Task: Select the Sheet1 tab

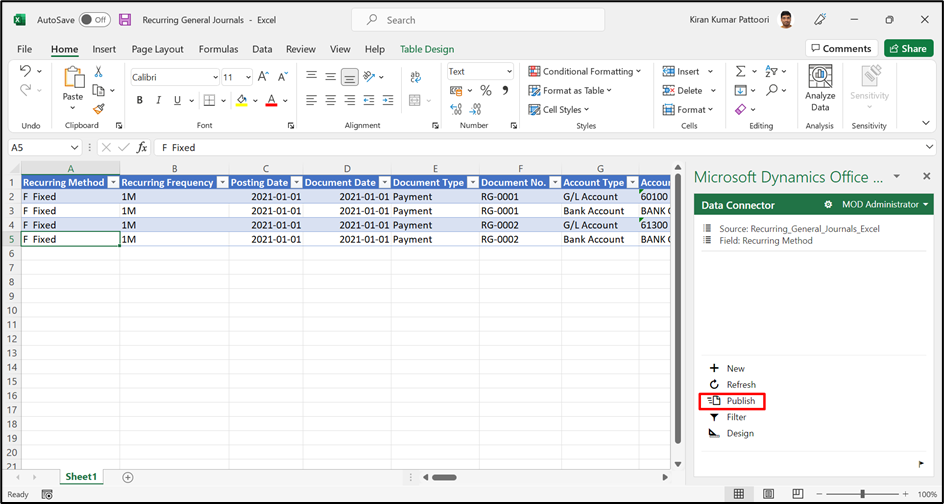Action: point(81,477)
